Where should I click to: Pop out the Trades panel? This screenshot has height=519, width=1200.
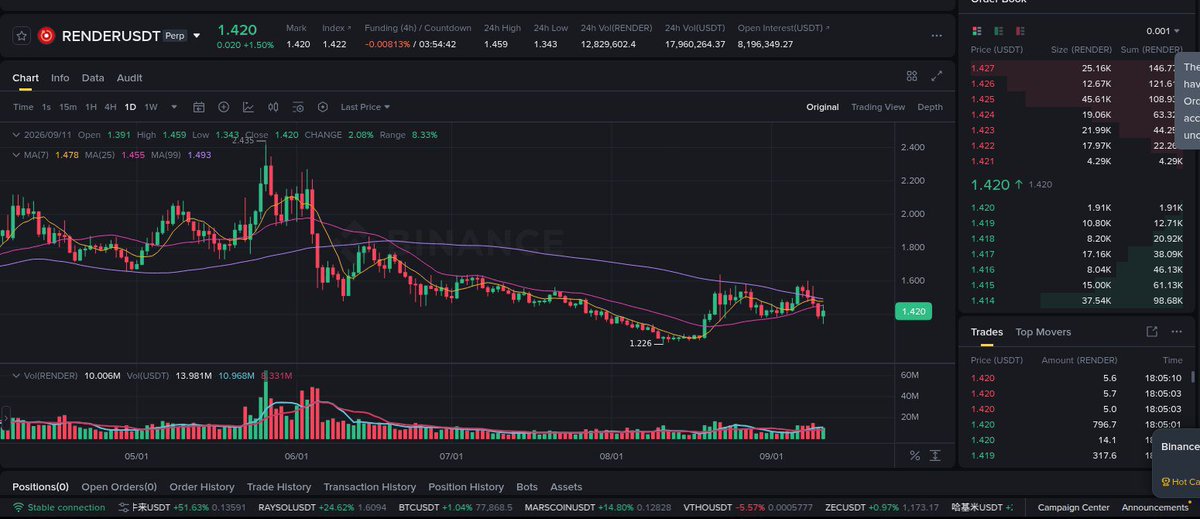click(x=1152, y=332)
